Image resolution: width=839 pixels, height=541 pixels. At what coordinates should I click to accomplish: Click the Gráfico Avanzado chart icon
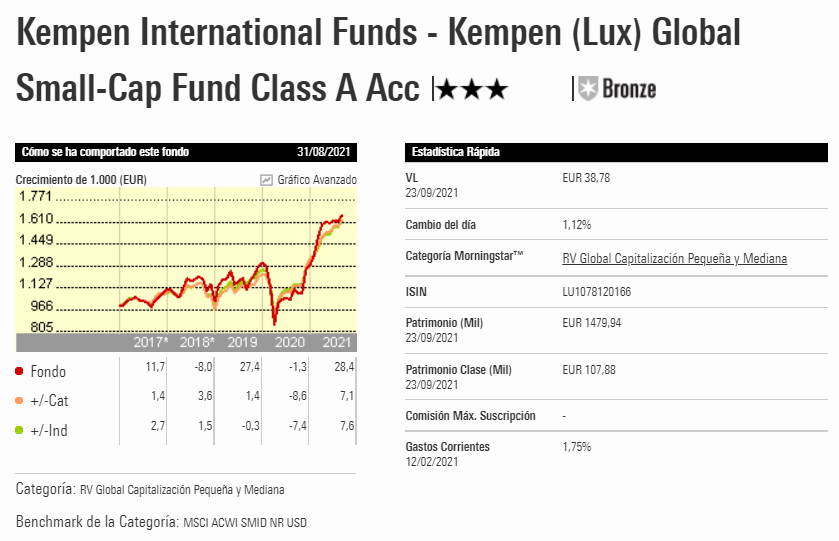click(x=266, y=180)
